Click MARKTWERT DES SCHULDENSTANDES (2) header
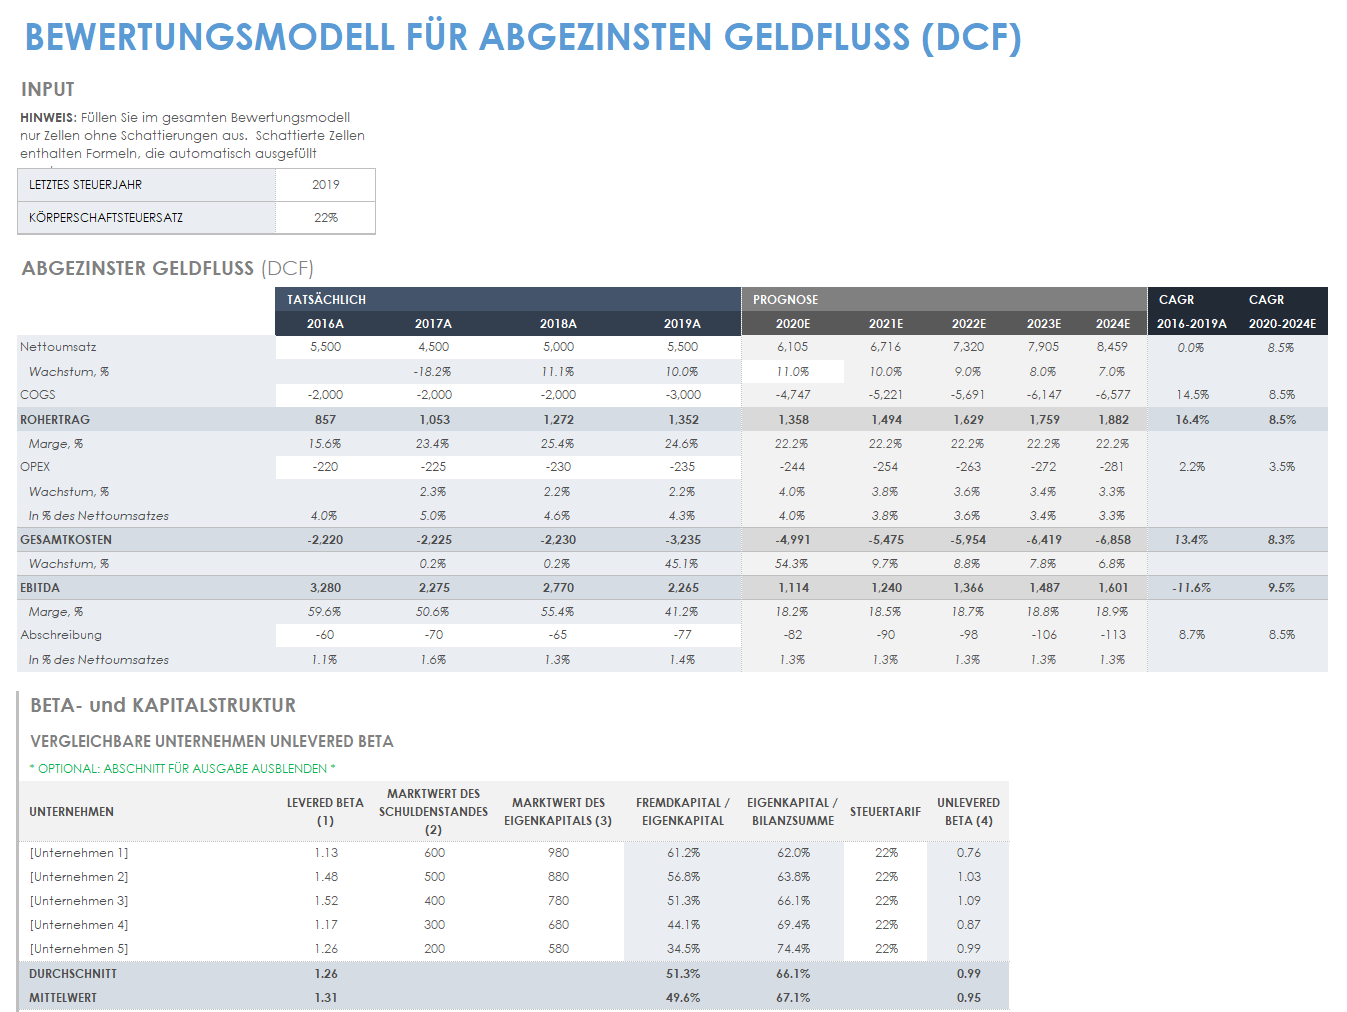1347x1012 pixels. (433, 812)
